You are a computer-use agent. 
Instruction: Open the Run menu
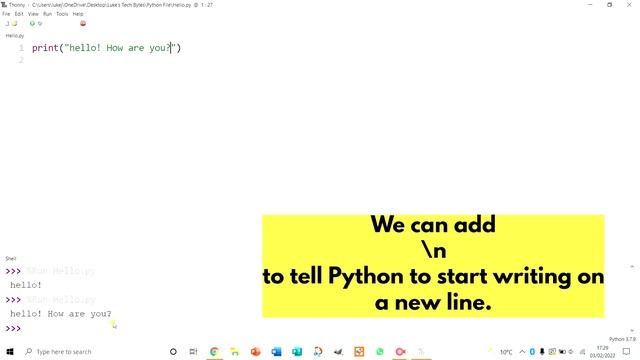(x=47, y=14)
